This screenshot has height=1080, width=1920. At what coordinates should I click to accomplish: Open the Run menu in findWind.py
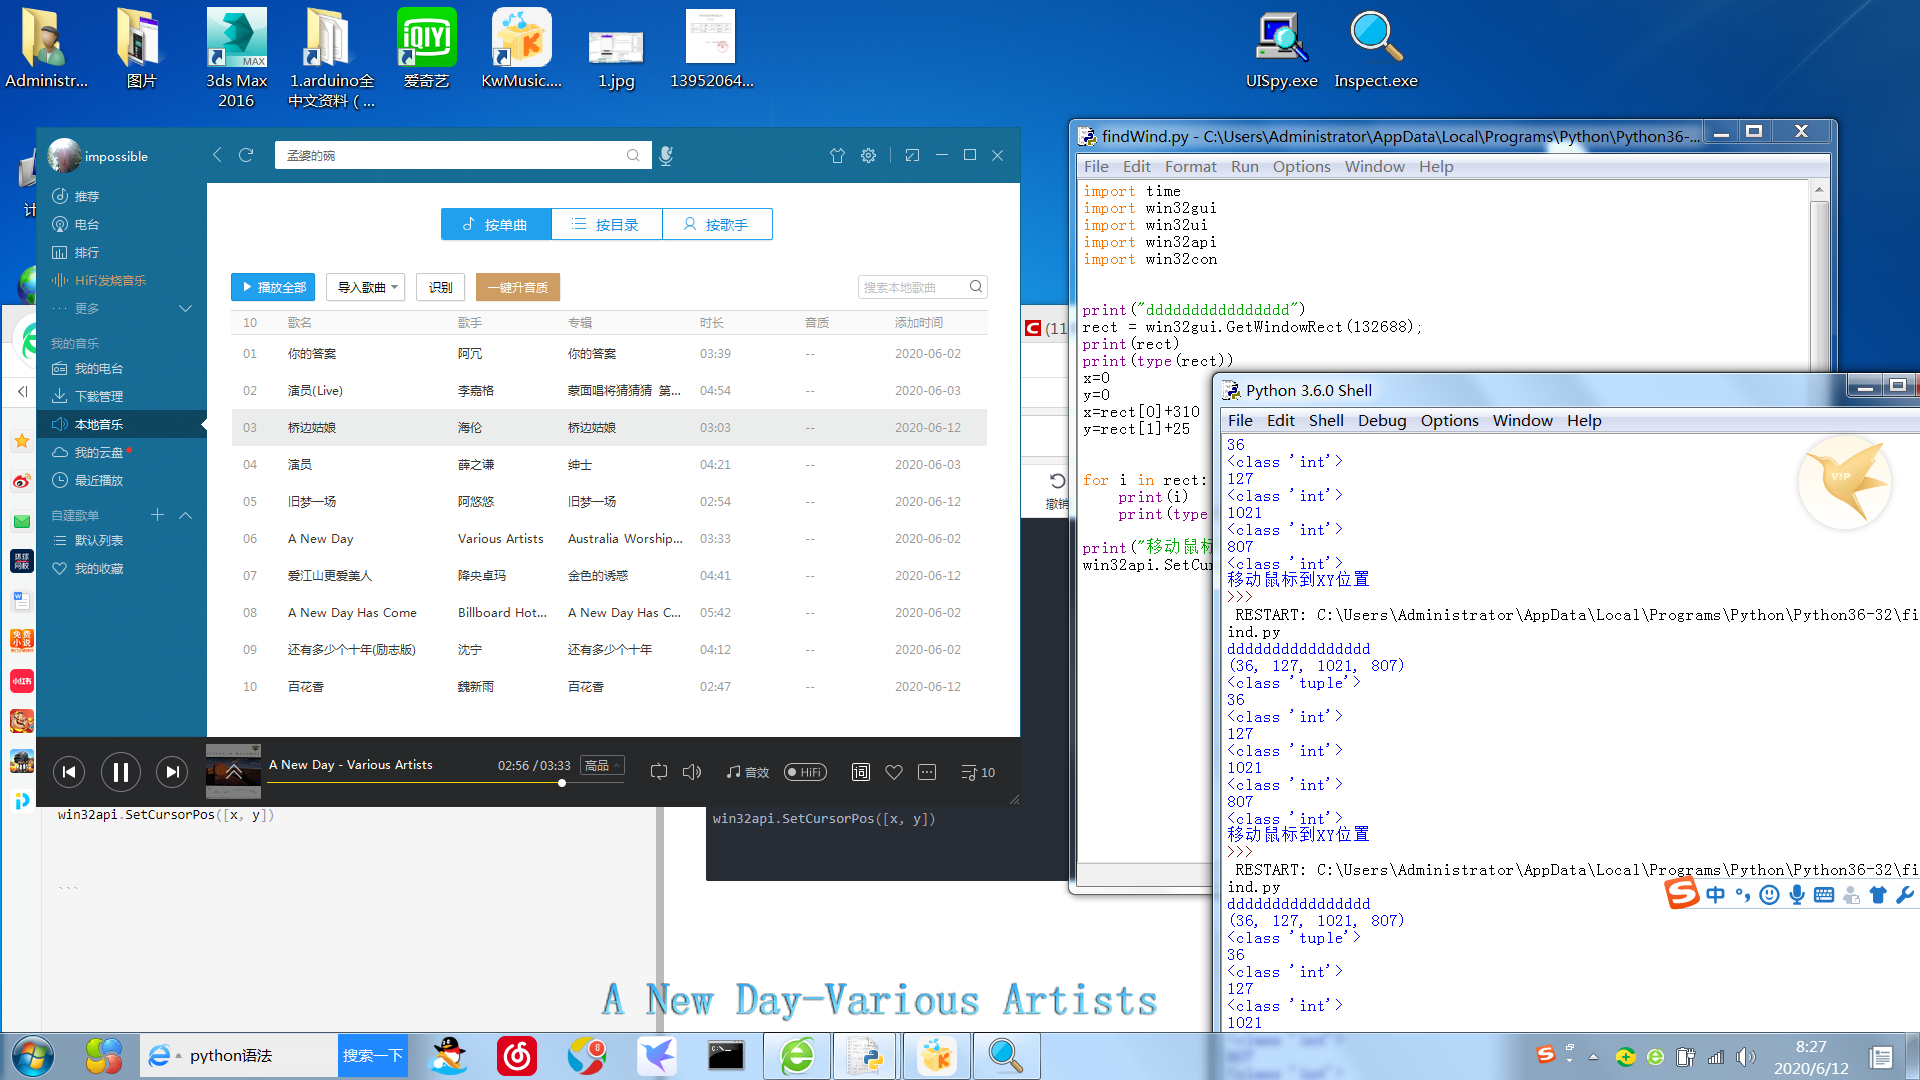1244,166
